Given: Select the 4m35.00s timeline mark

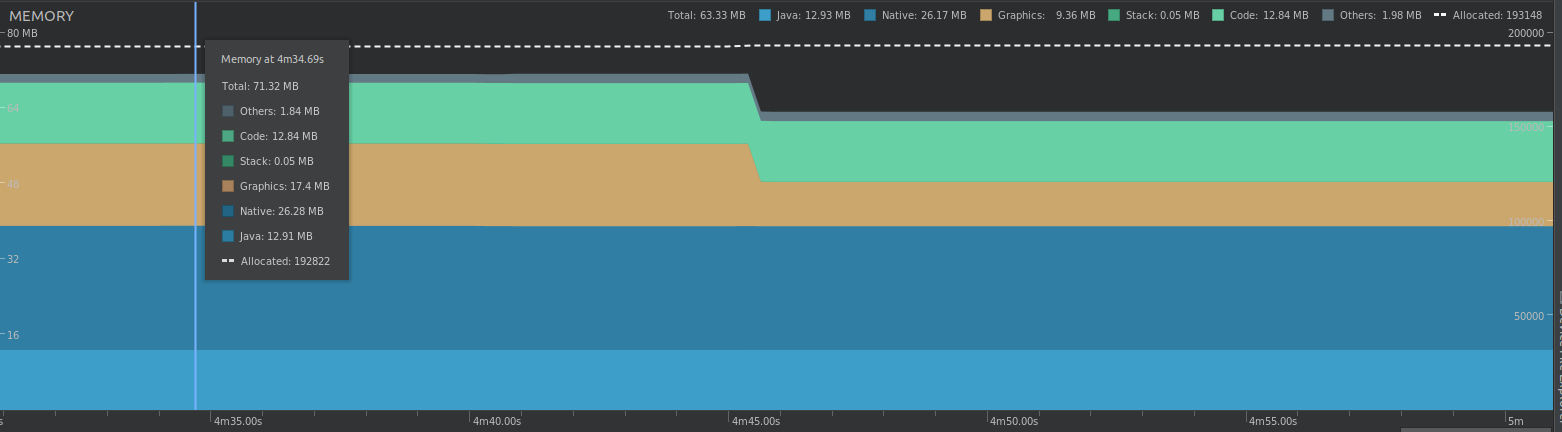Looking at the screenshot, I should pyautogui.click(x=238, y=421).
